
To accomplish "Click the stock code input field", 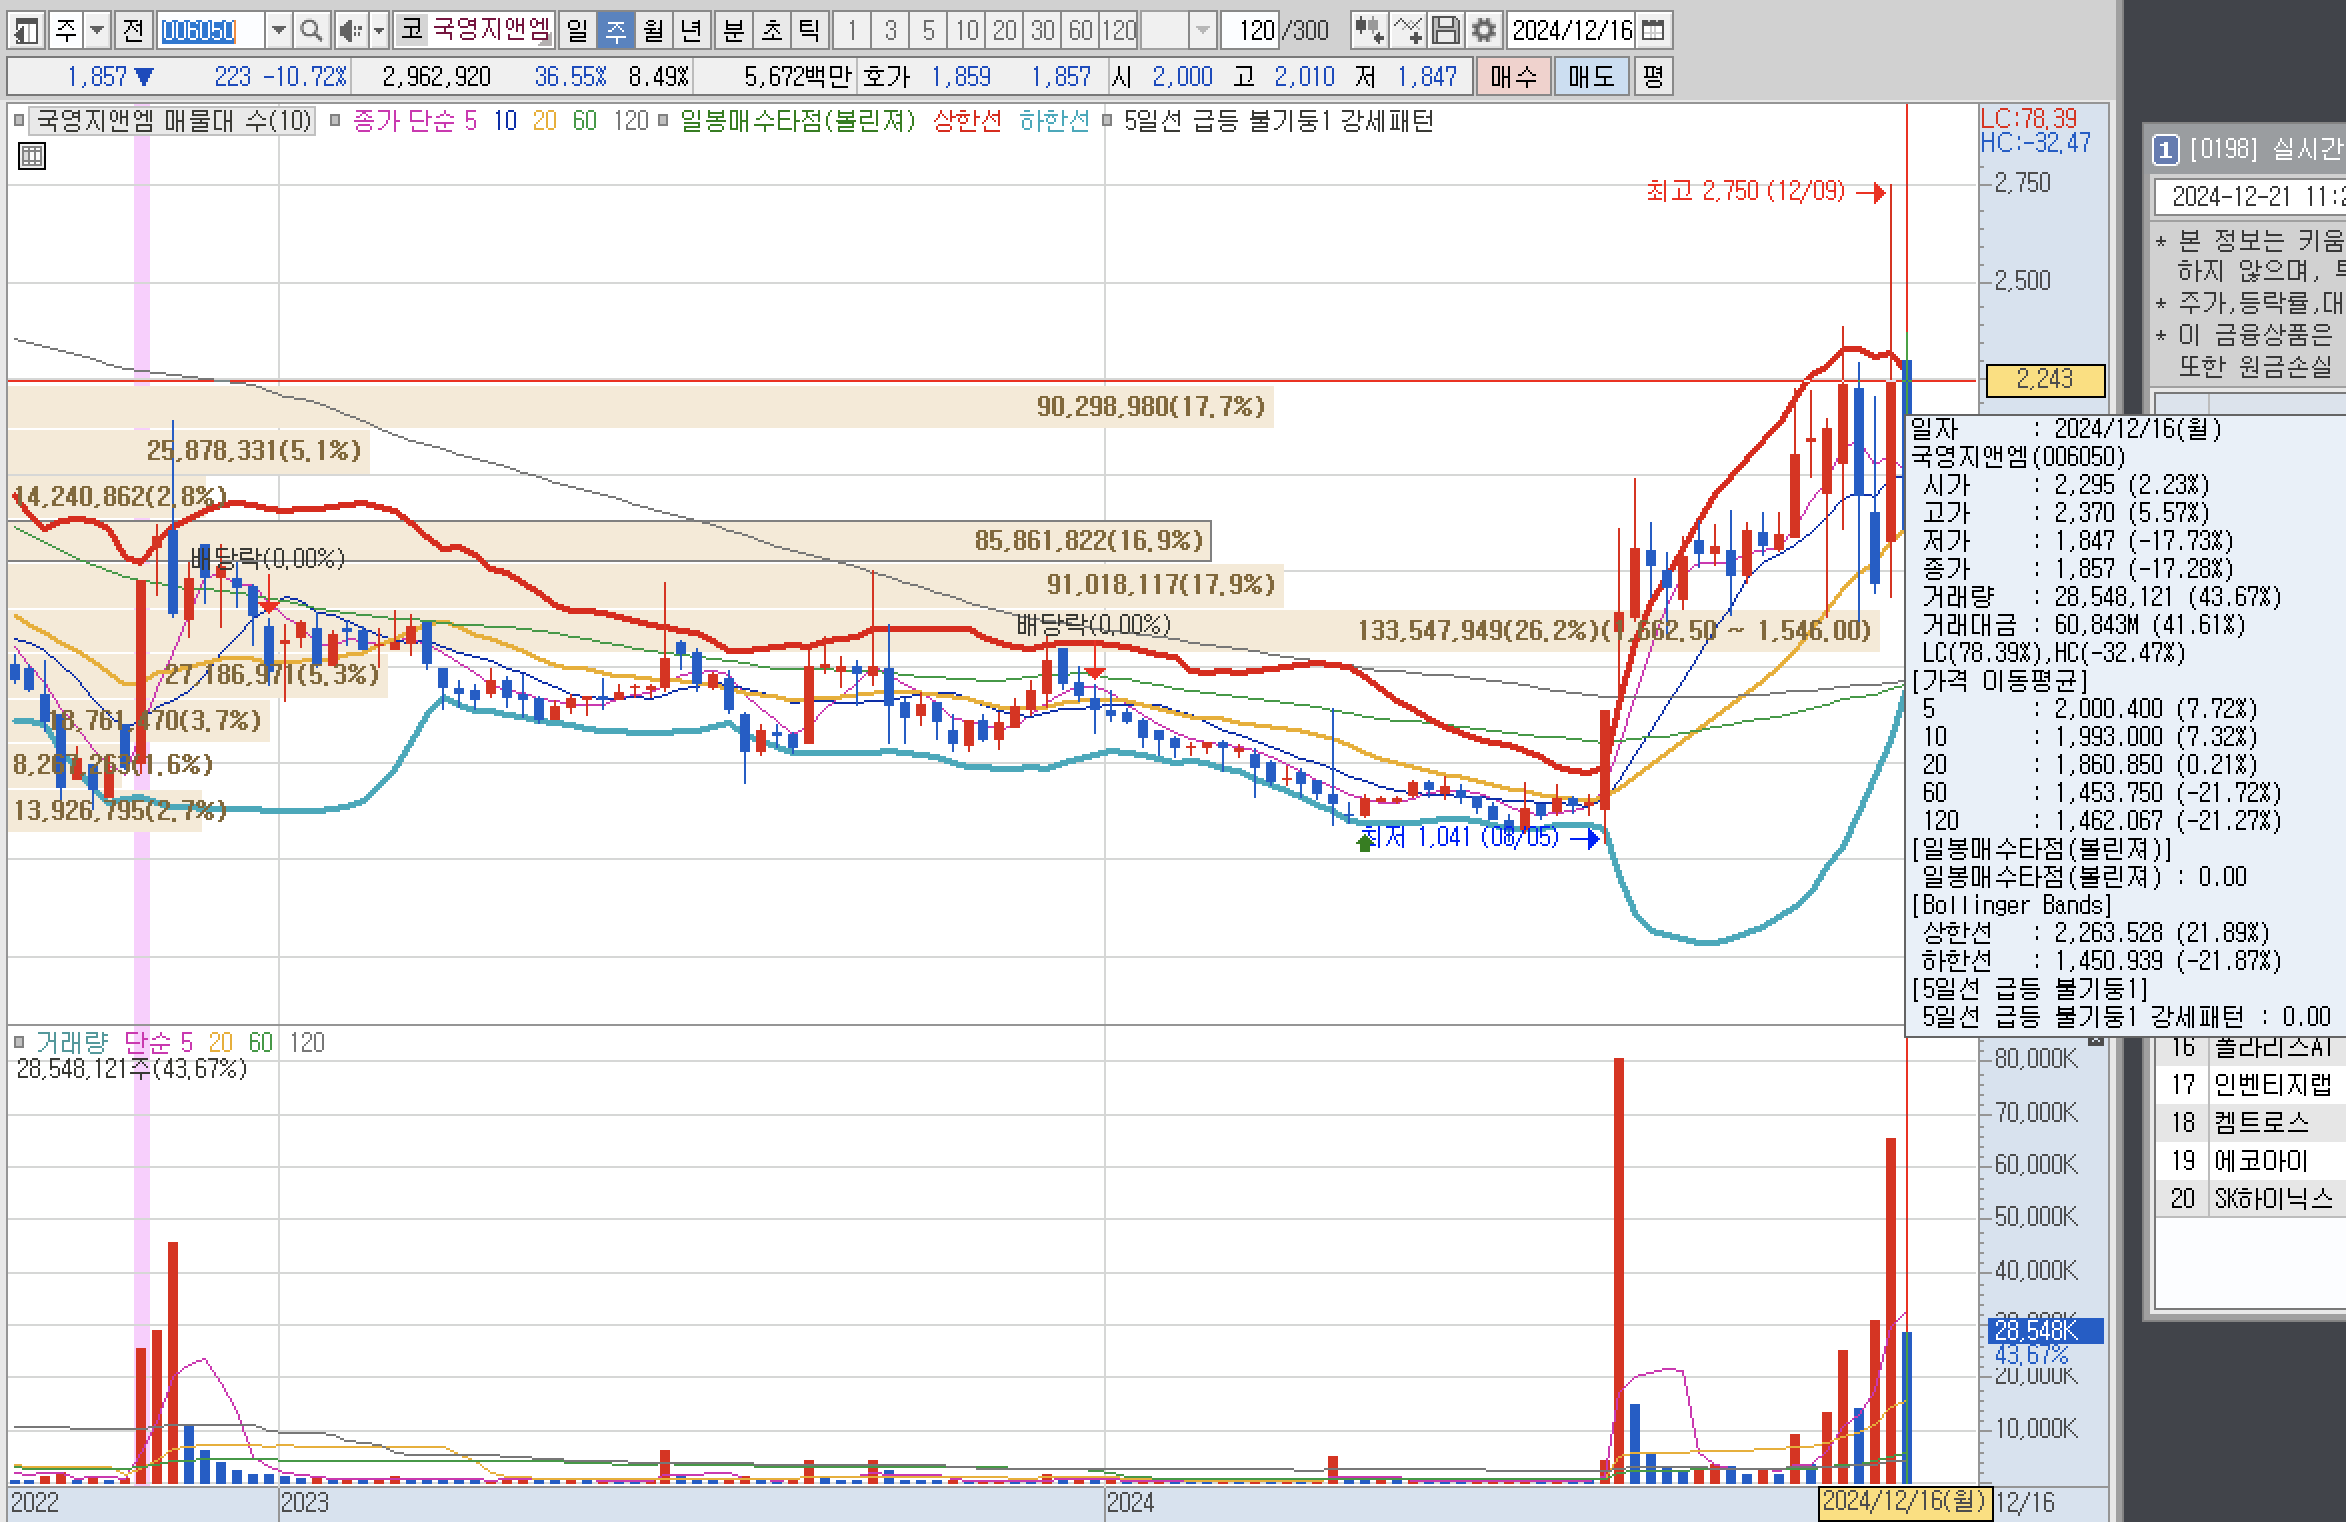I will pyautogui.click(x=210, y=31).
